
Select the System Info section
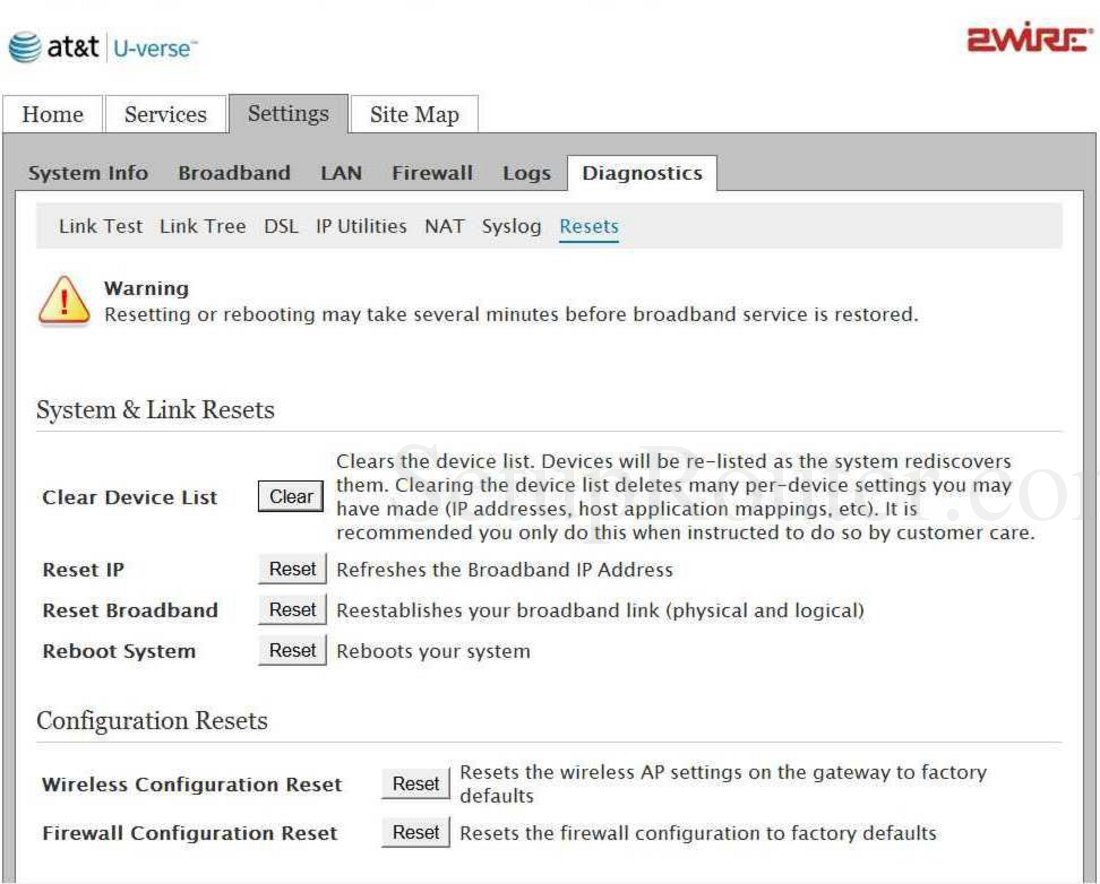(88, 173)
